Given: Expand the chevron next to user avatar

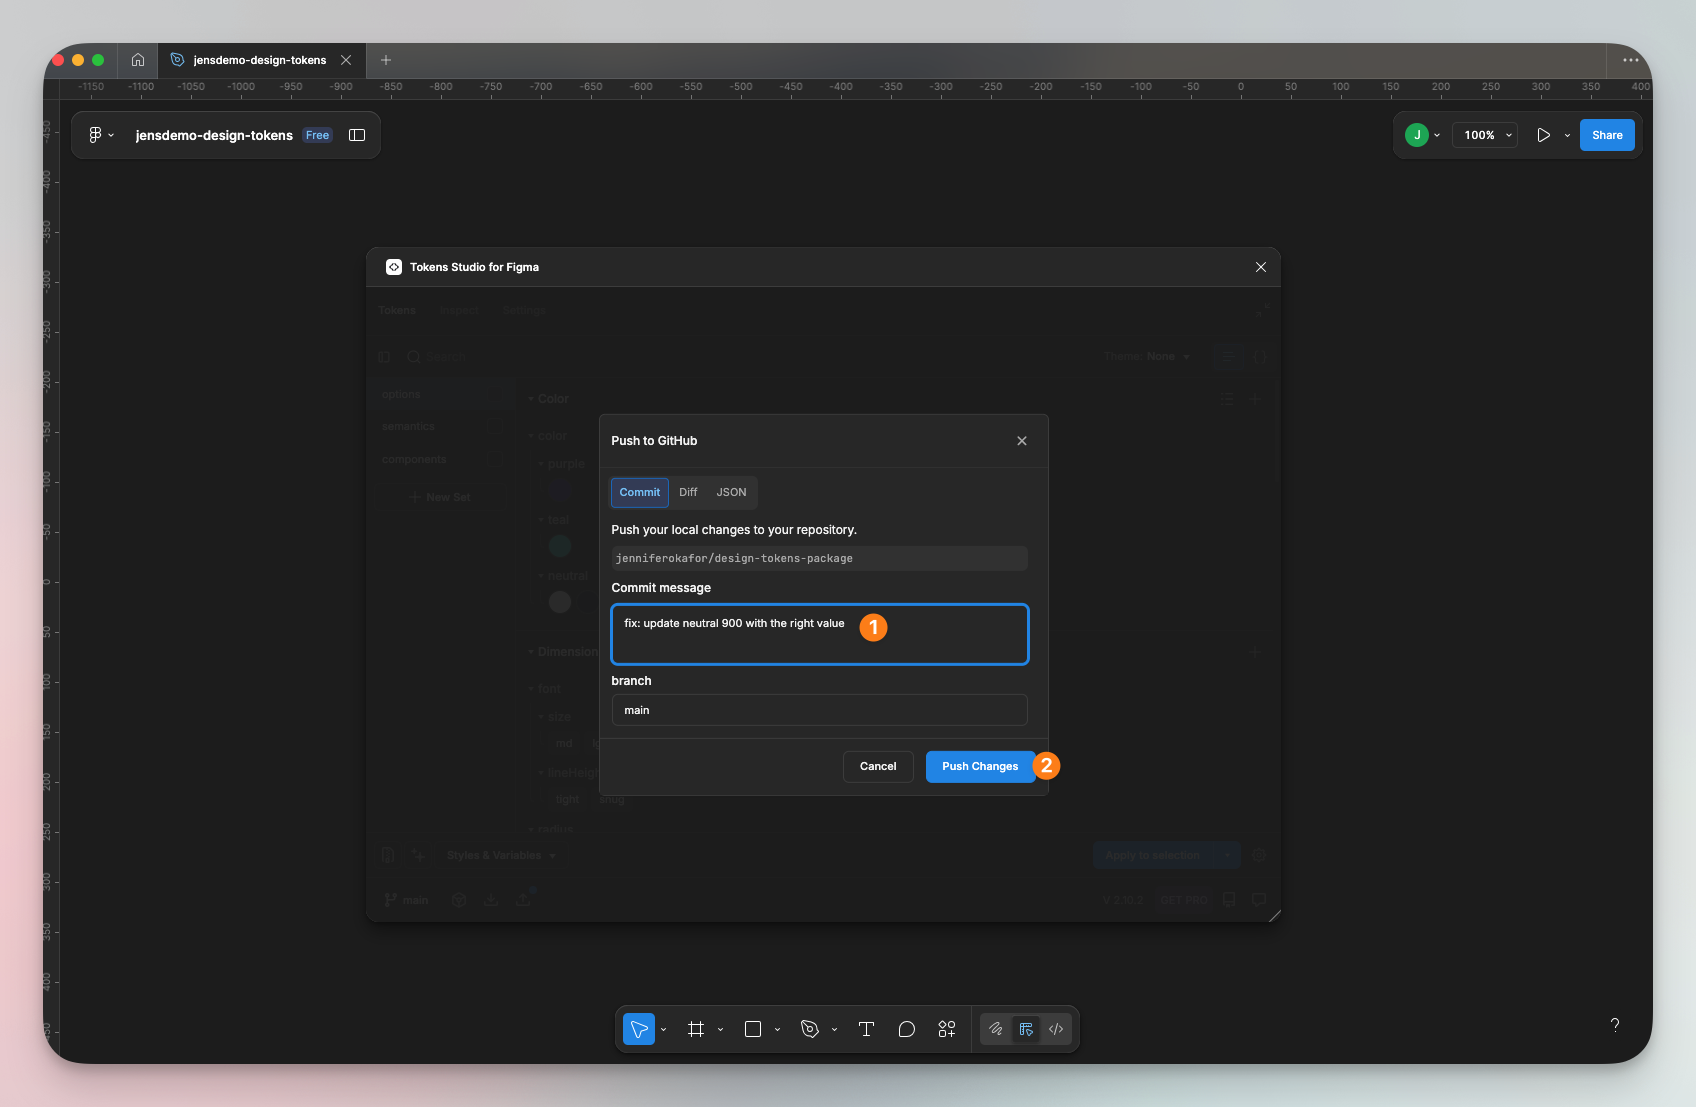Looking at the screenshot, I should pos(1437,135).
